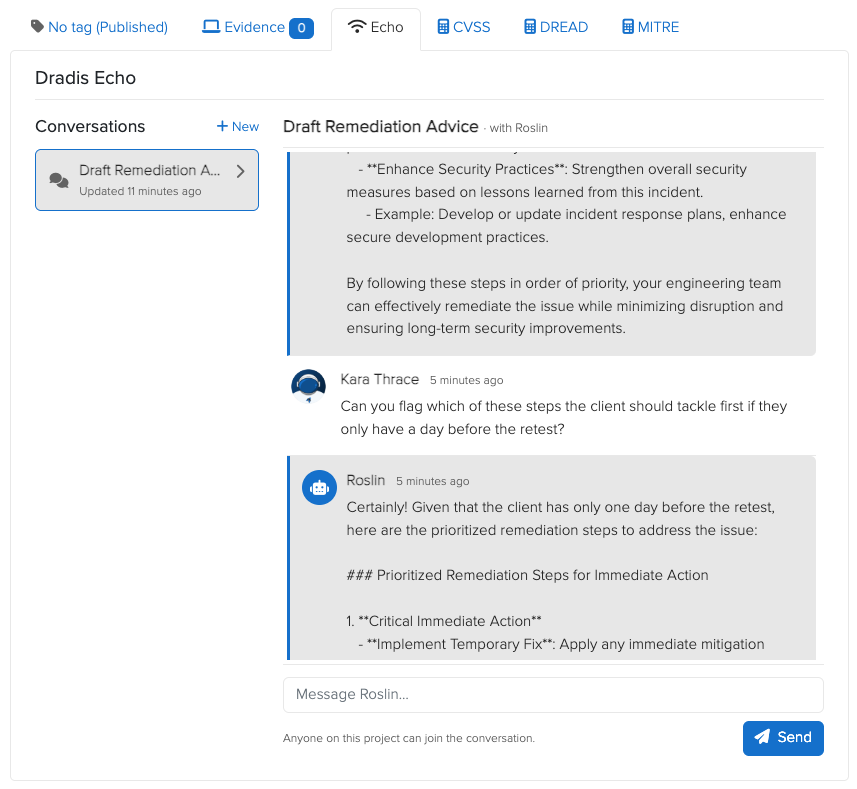Click the Draft Remediation Advice heading
Viewport: 857px width, 789px height.
380,126
